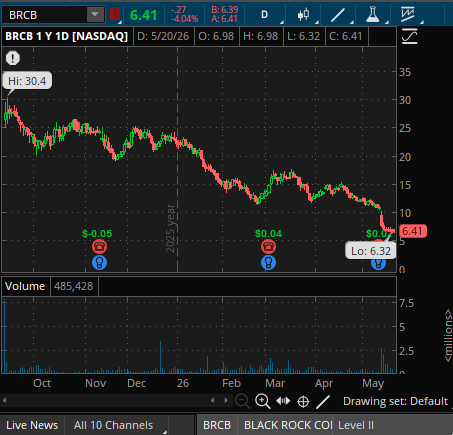The image size is (453, 435).
Task: Click the small scroll right arrow
Action: tap(226, 400)
